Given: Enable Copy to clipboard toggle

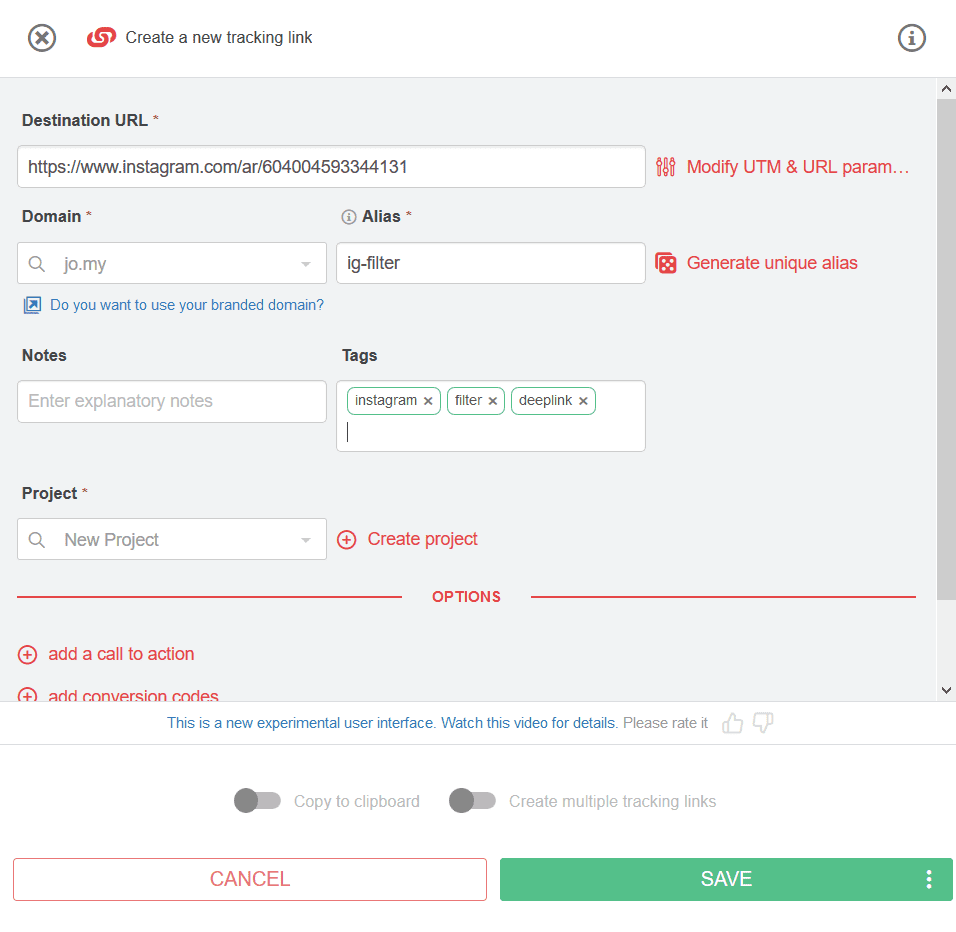Looking at the screenshot, I should pyautogui.click(x=257, y=801).
